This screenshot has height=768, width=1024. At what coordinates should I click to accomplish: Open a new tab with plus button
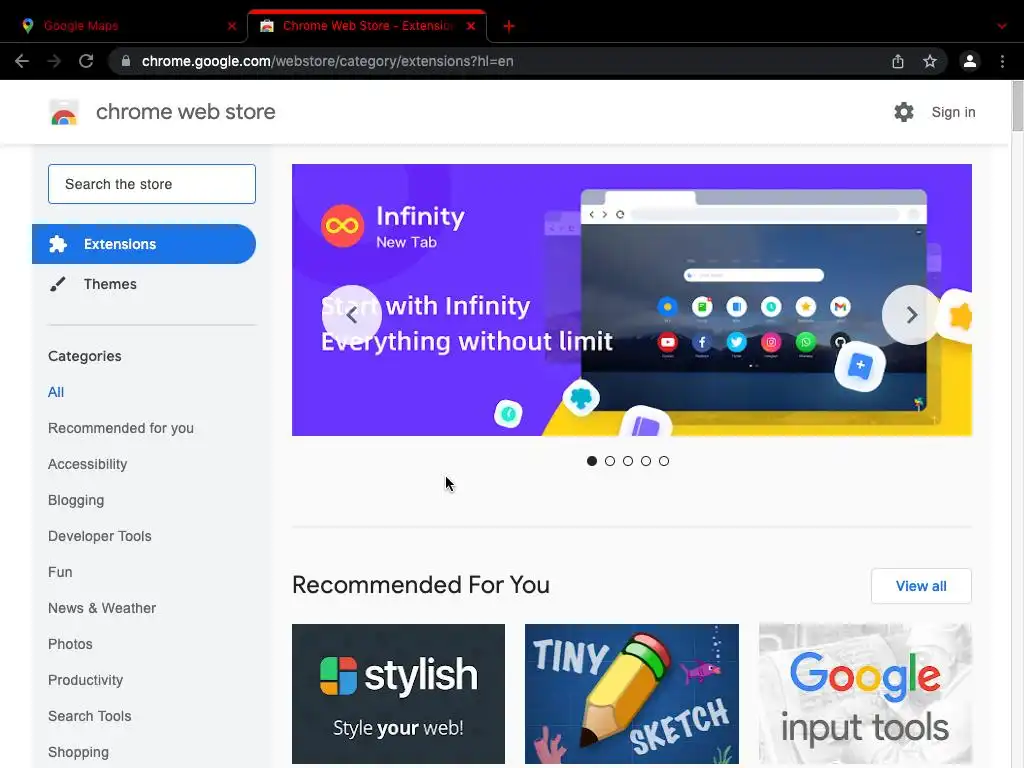509,26
